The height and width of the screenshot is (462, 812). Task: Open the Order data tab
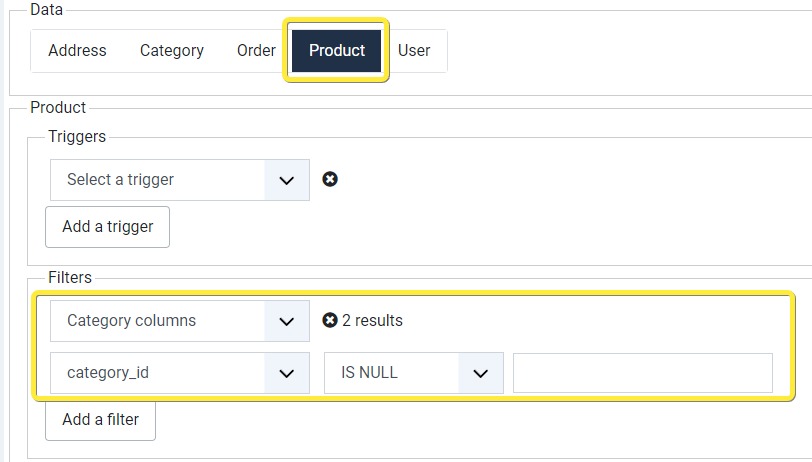point(256,51)
